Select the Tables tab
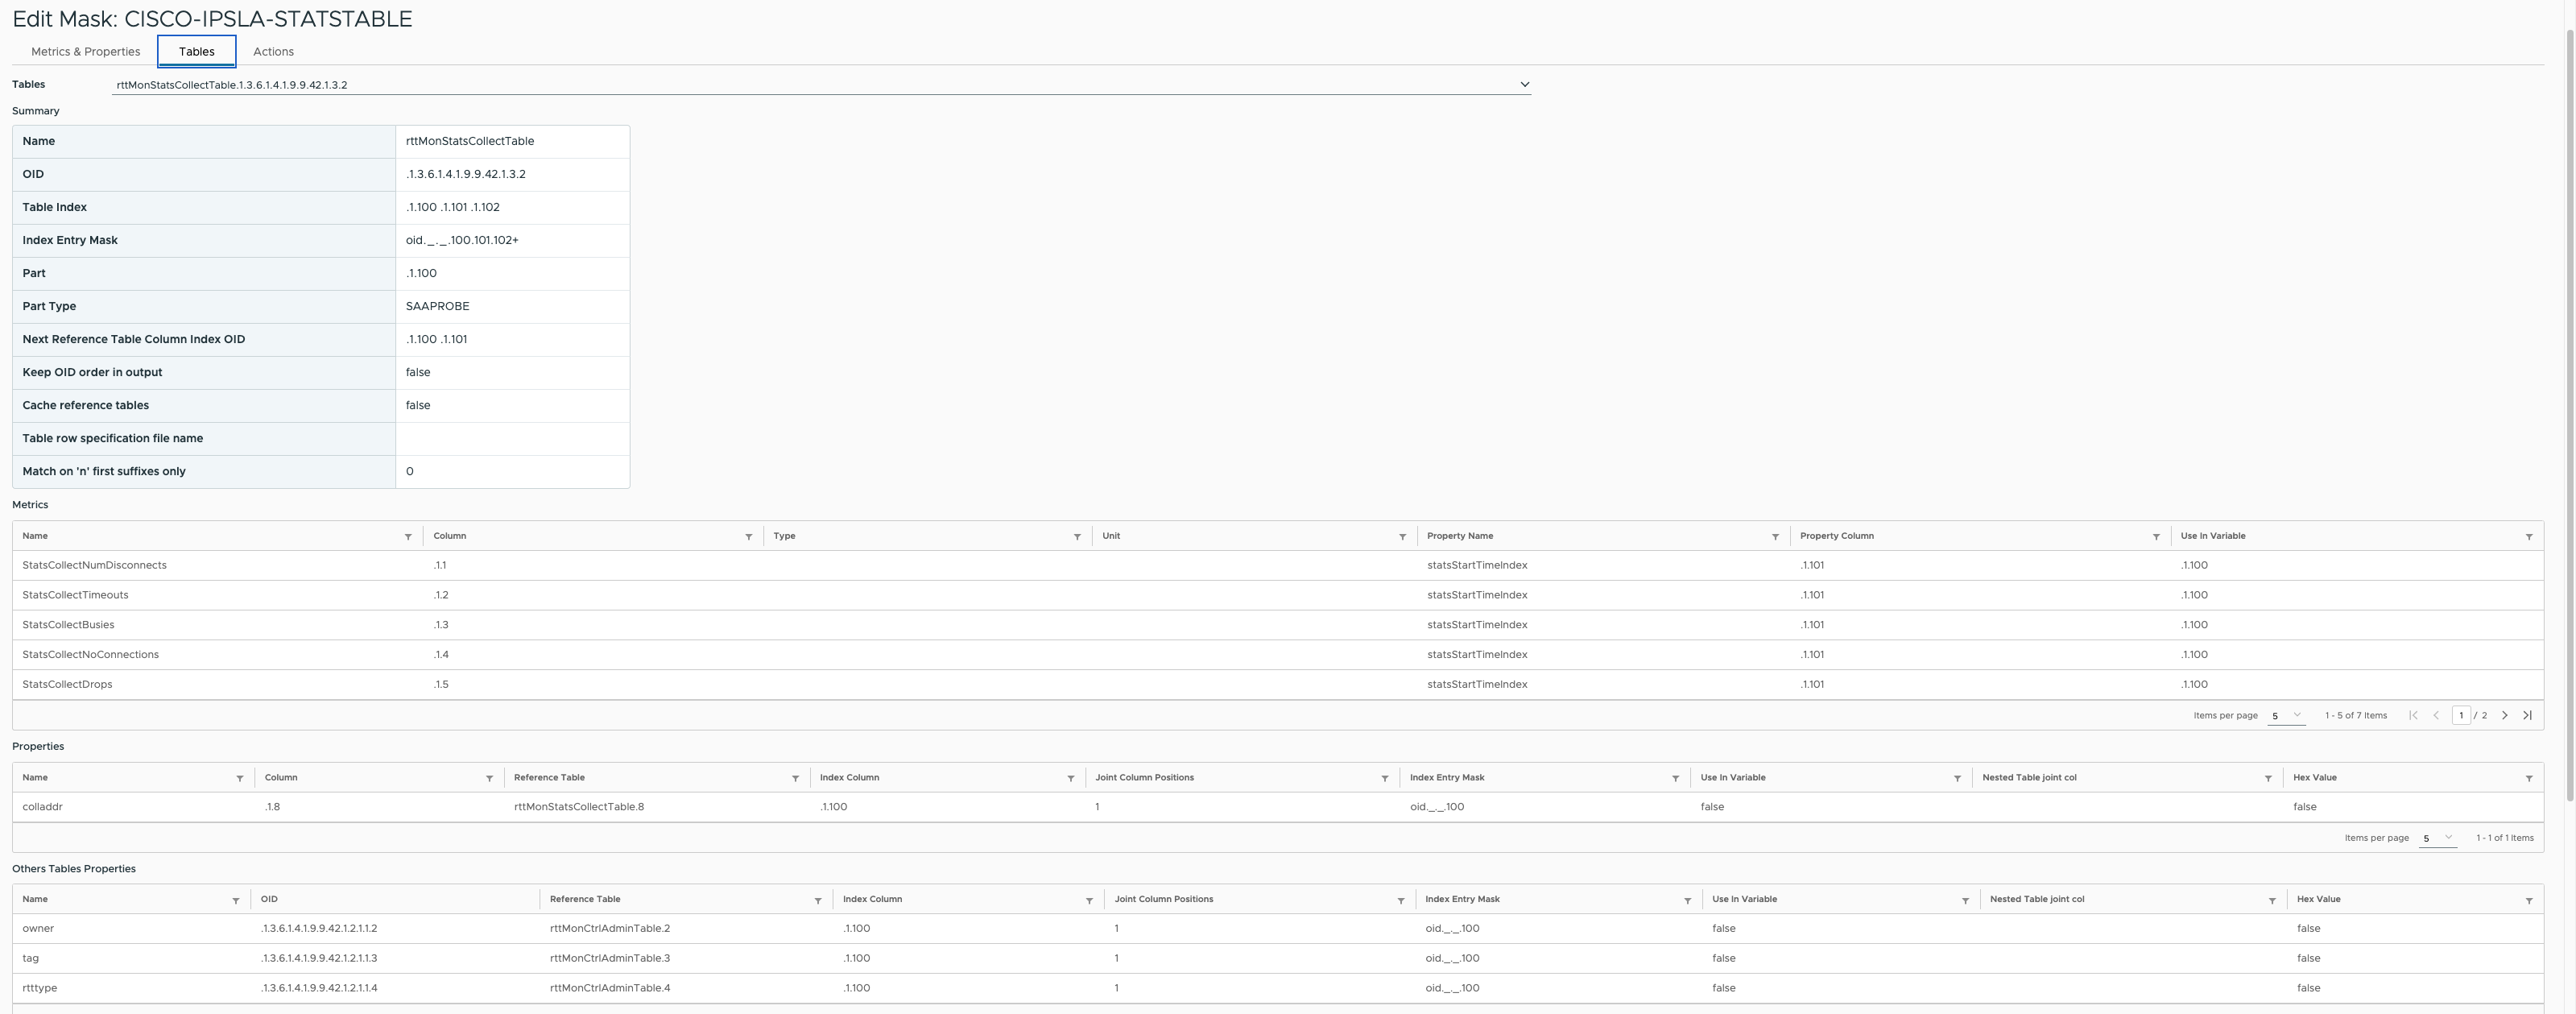Viewport: 2576px width, 1014px height. [196, 51]
